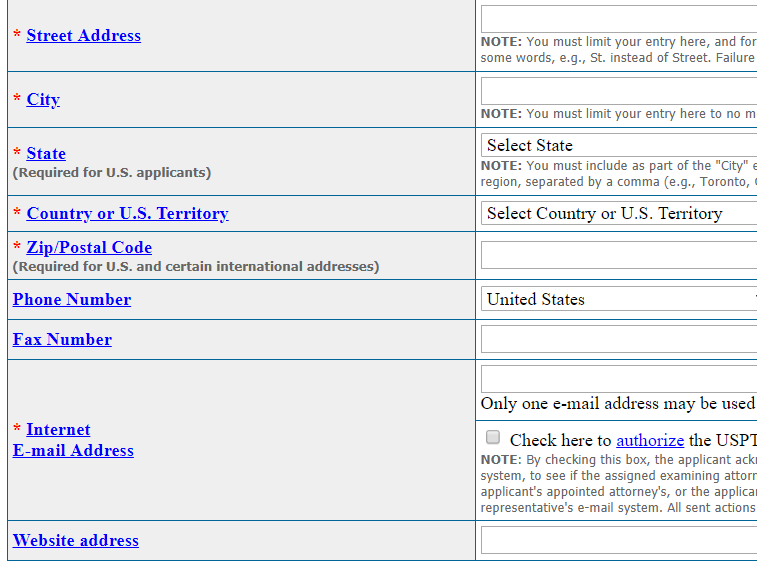Select the Zip/Postal Code input field
Viewport: 757px width, 561px height.
[618, 255]
